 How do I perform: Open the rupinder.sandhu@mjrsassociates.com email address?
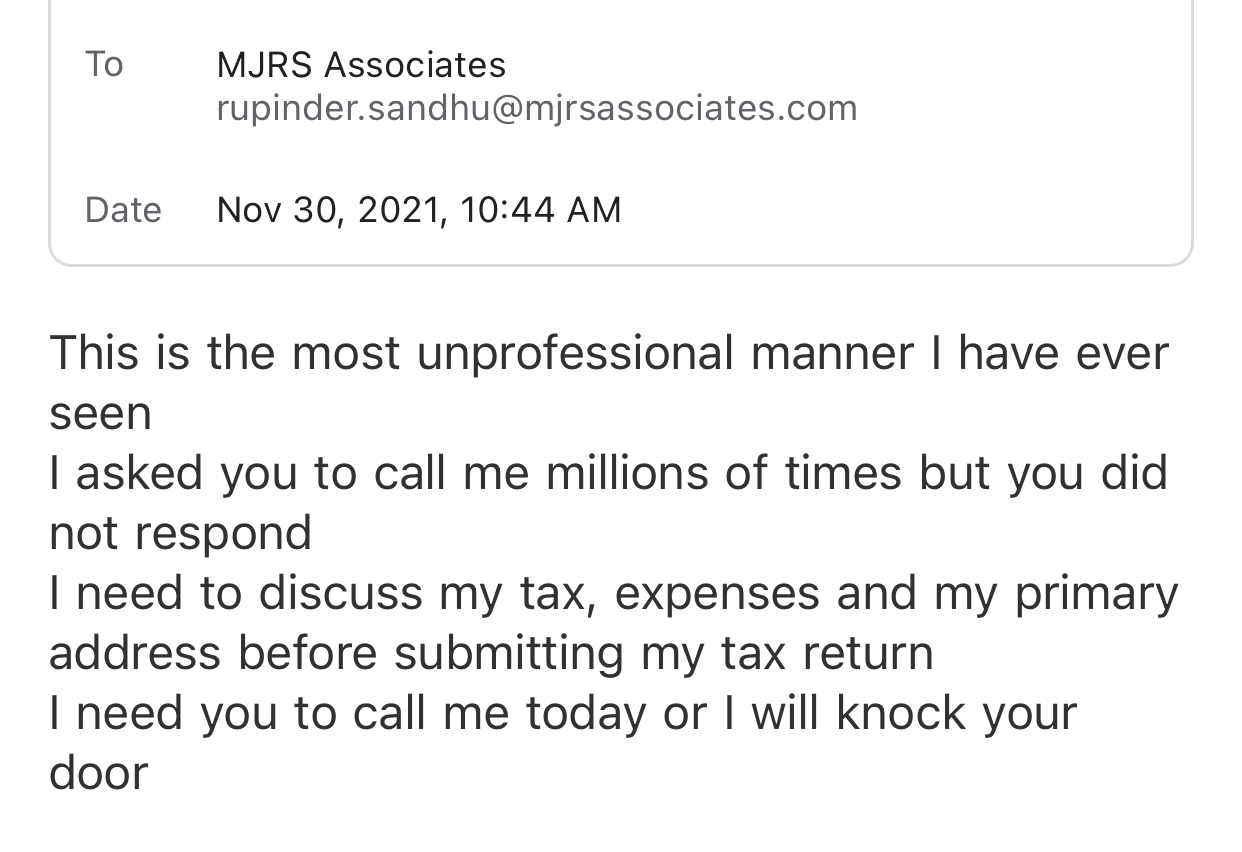pos(537,108)
